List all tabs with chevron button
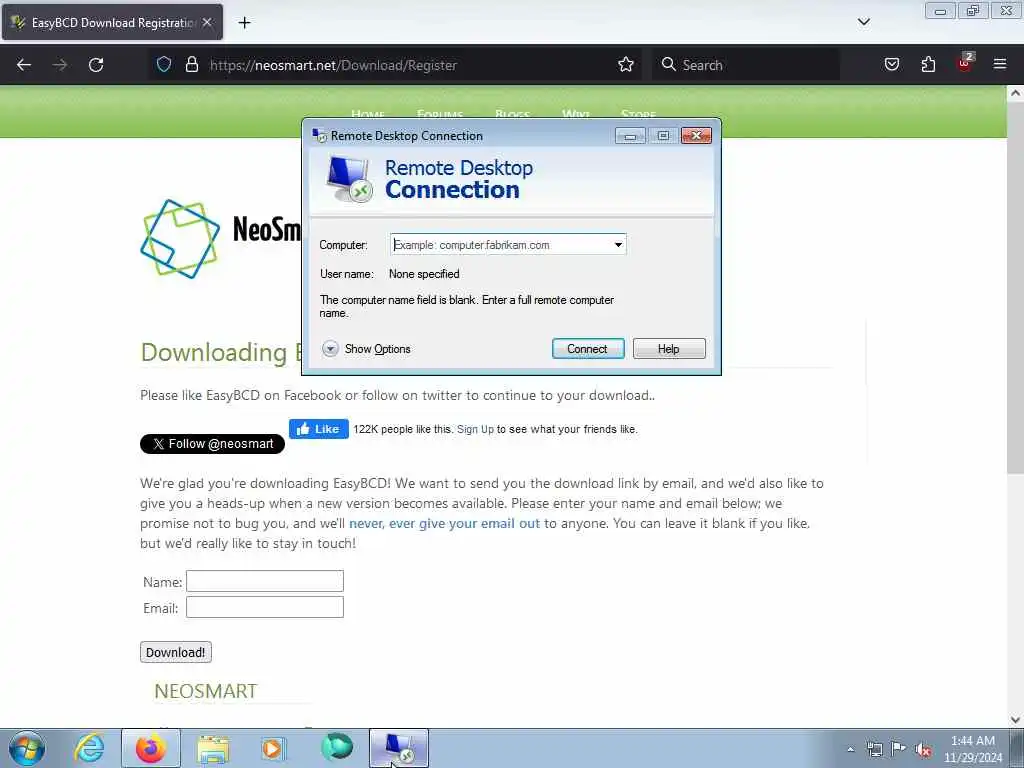Image resolution: width=1024 pixels, height=768 pixels. (863, 22)
